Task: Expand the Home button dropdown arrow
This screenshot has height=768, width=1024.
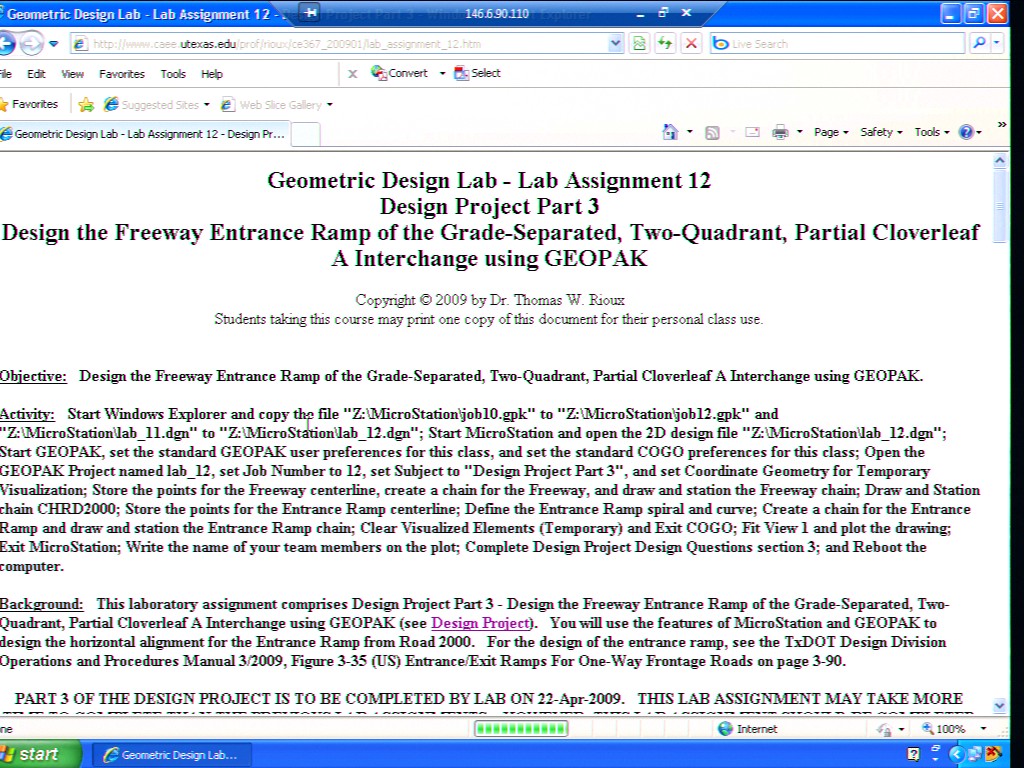Action: point(690,132)
